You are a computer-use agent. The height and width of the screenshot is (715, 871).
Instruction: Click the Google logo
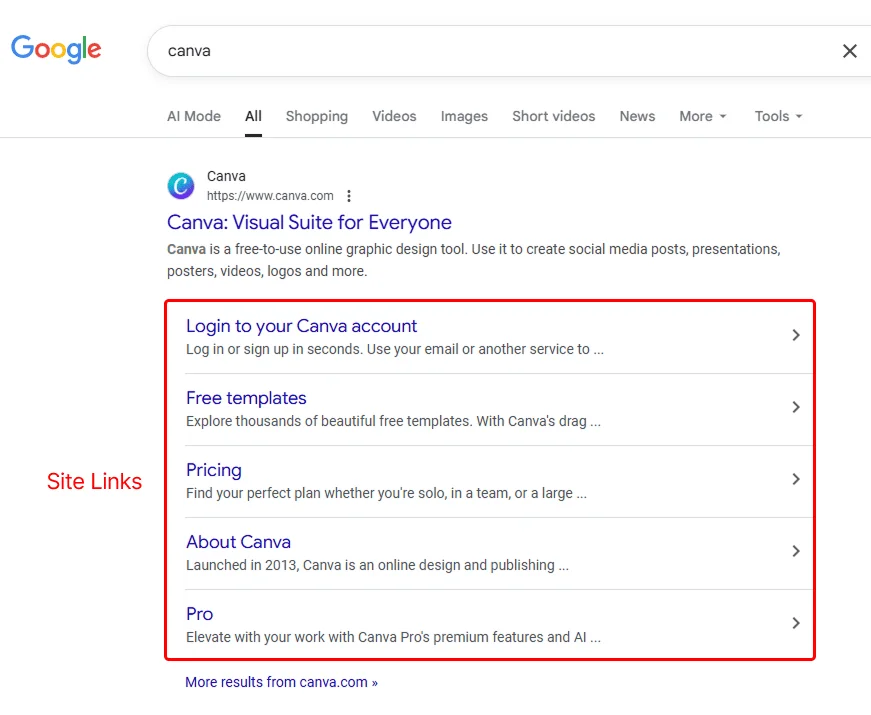(x=55, y=49)
